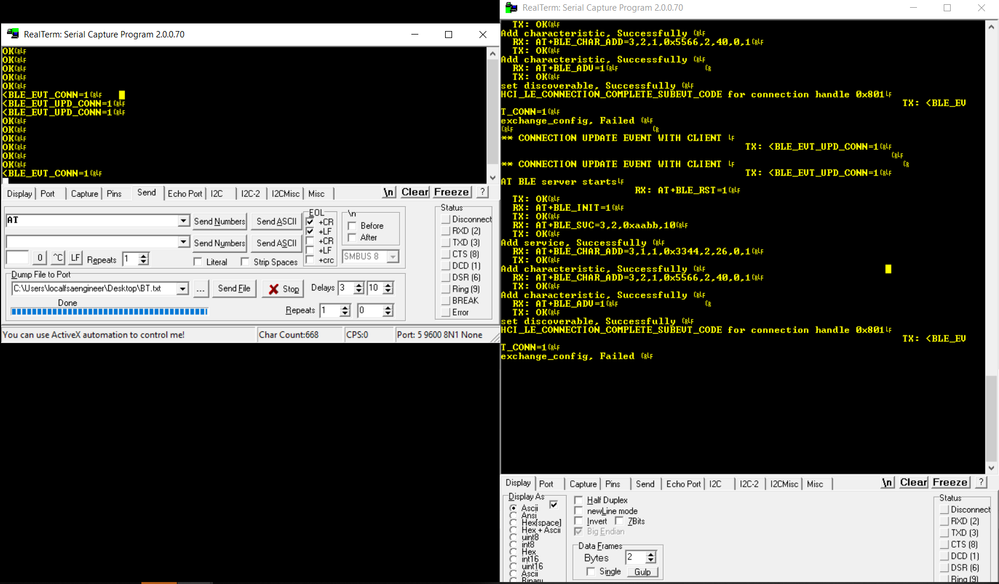Enable the Before checkbox in \n group

(352, 225)
